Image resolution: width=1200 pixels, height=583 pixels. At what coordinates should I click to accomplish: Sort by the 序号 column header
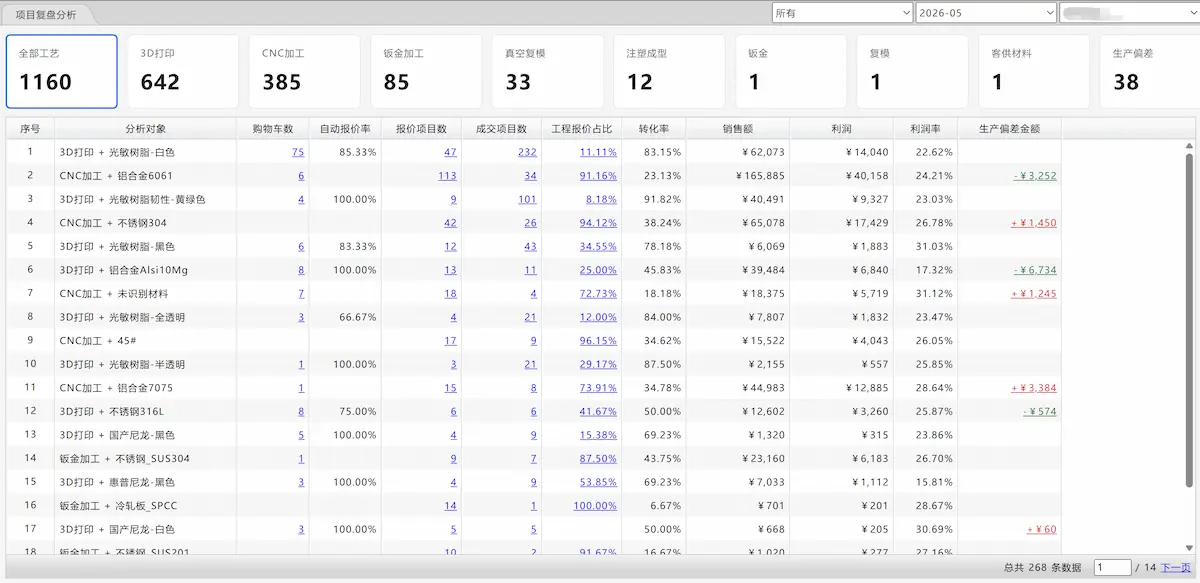click(30, 129)
